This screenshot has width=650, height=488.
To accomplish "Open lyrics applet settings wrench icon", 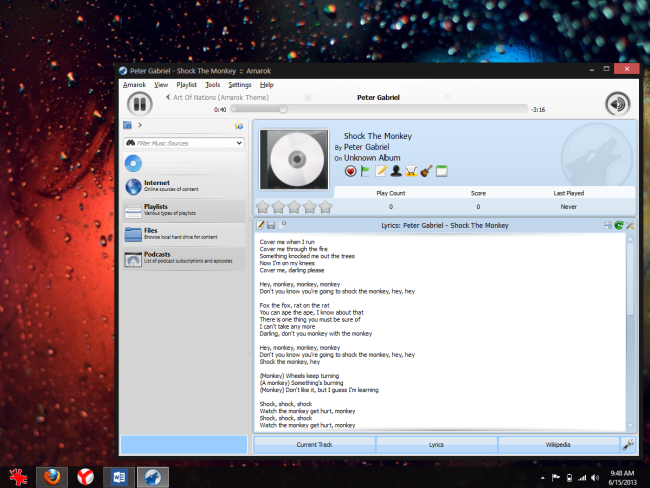I will point(630,225).
